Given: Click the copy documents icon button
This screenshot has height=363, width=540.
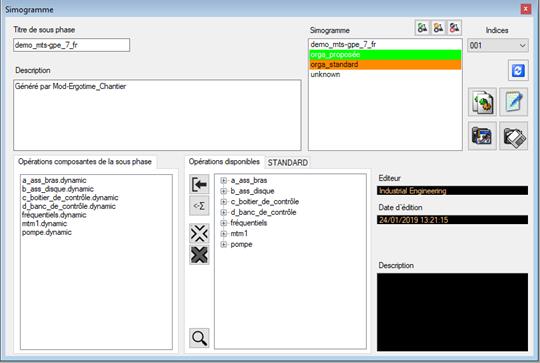Looking at the screenshot, I should point(482,102).
